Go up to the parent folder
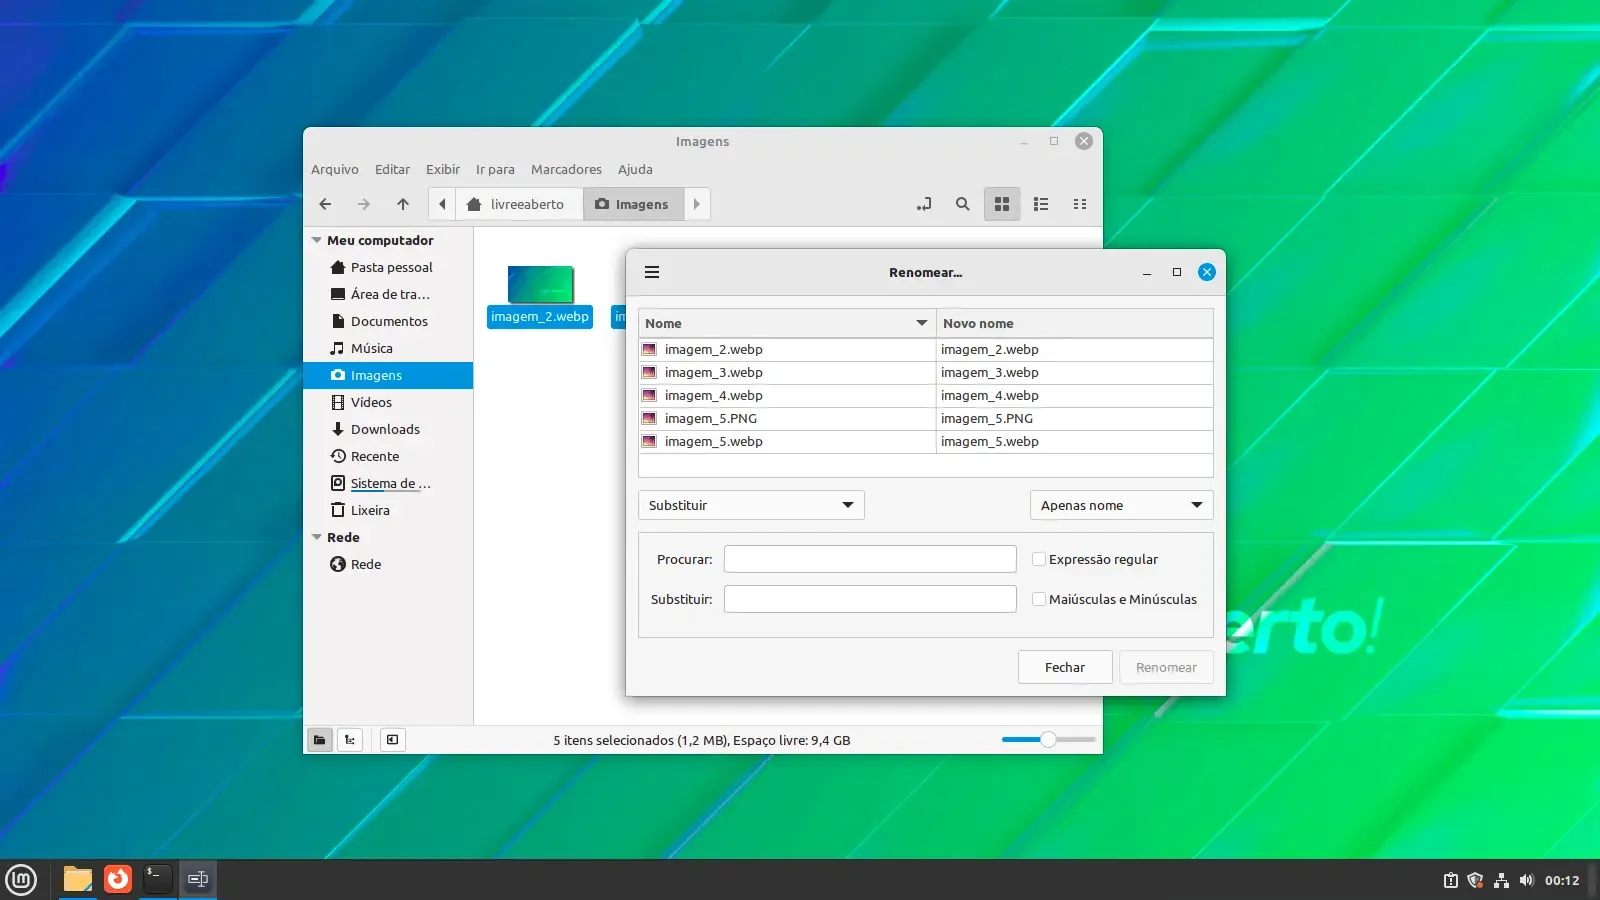Viewport: 1600px width, 900px height. [403, 204]
